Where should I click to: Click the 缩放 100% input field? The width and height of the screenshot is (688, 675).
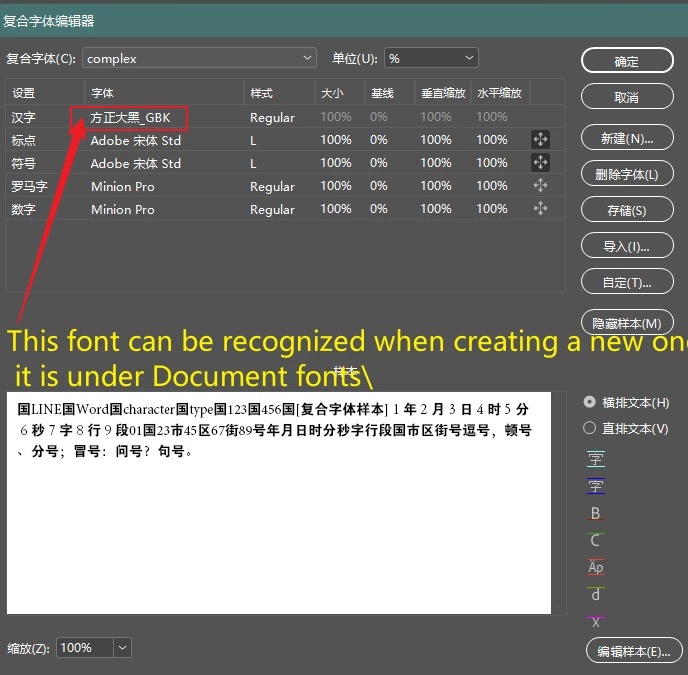(x=85, y=648)
